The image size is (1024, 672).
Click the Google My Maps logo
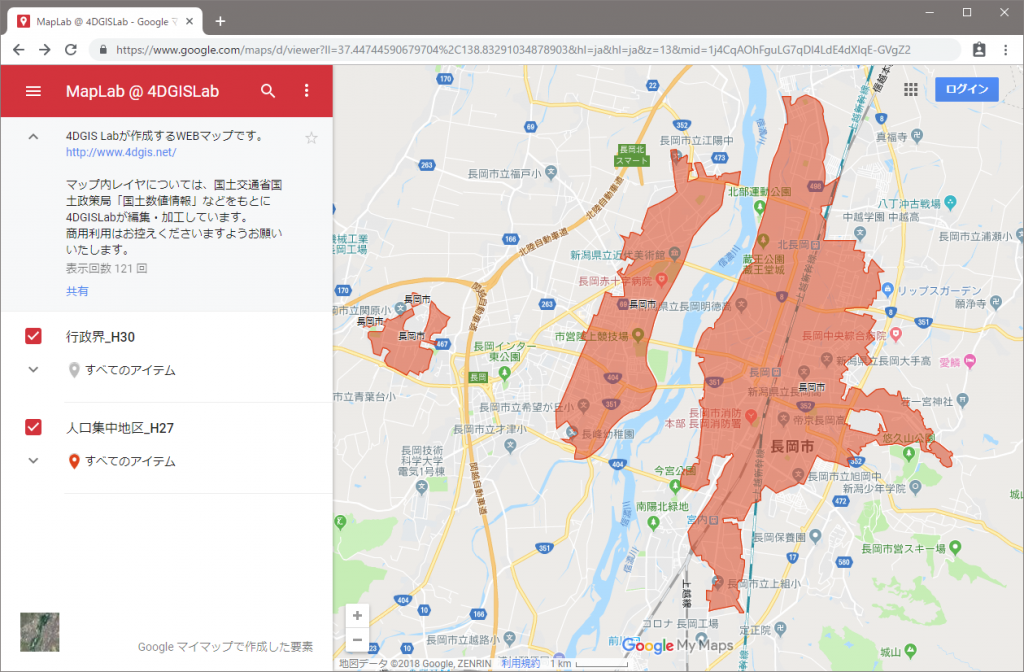(677, 646)
